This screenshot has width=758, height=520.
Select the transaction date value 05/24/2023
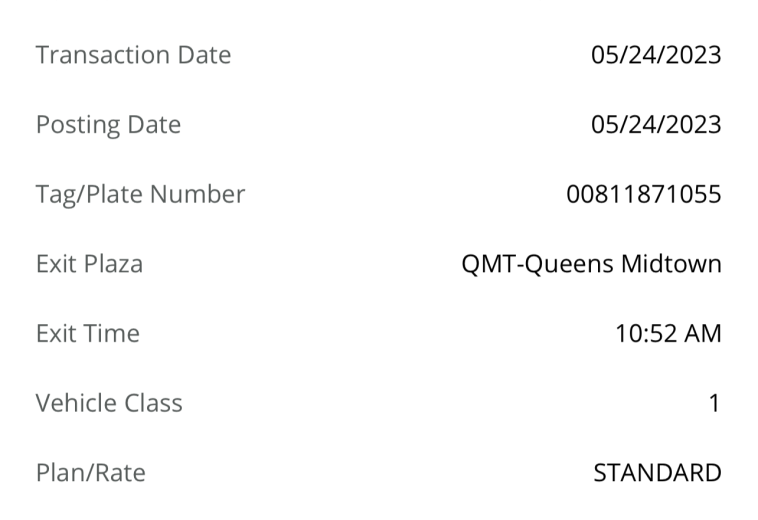(x=656, y=55)
